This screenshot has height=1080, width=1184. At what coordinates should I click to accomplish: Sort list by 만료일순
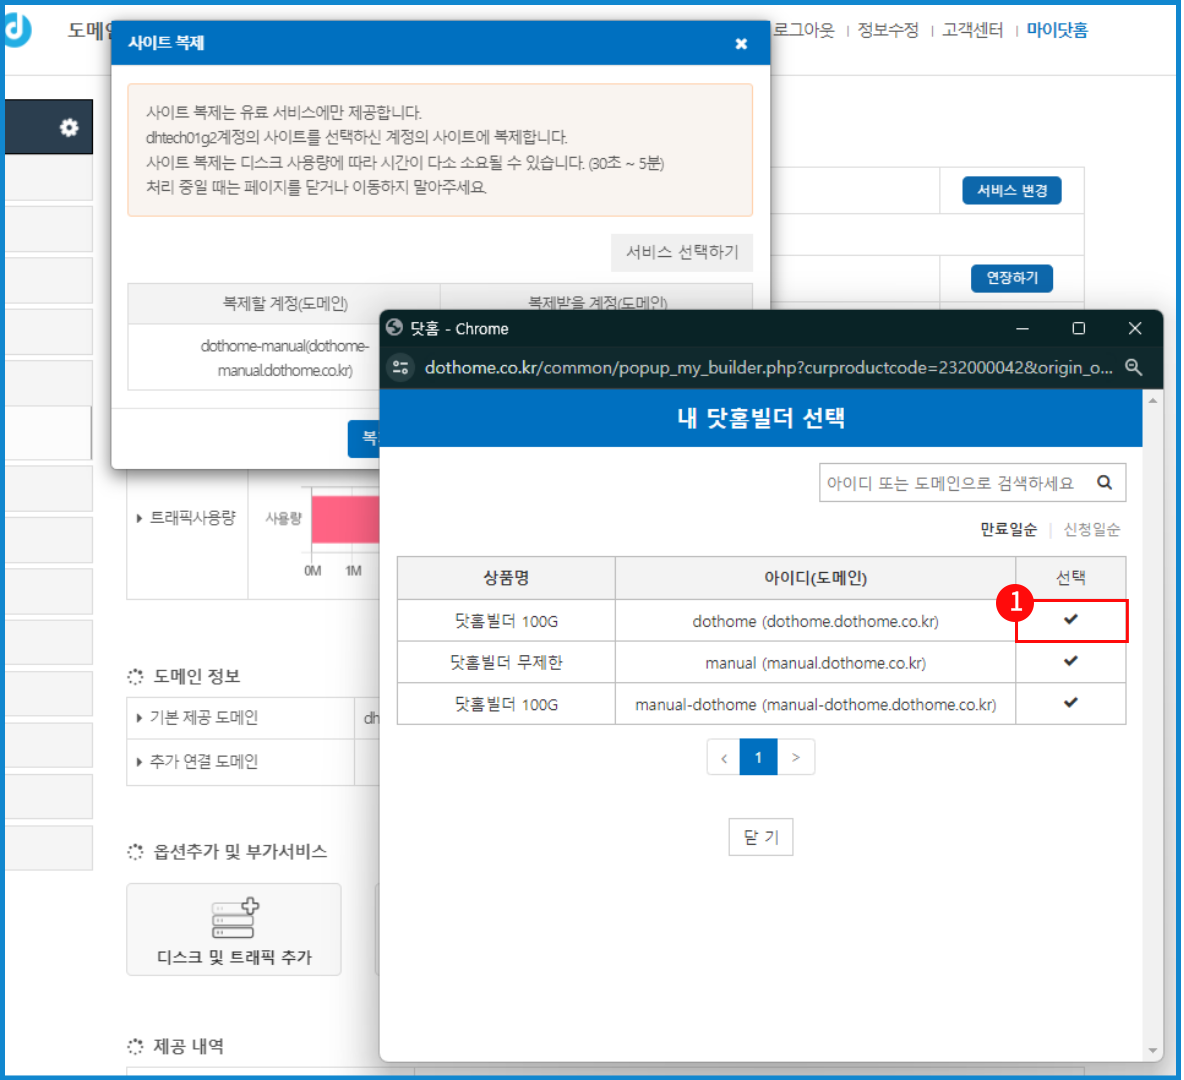pos(1008,529)
